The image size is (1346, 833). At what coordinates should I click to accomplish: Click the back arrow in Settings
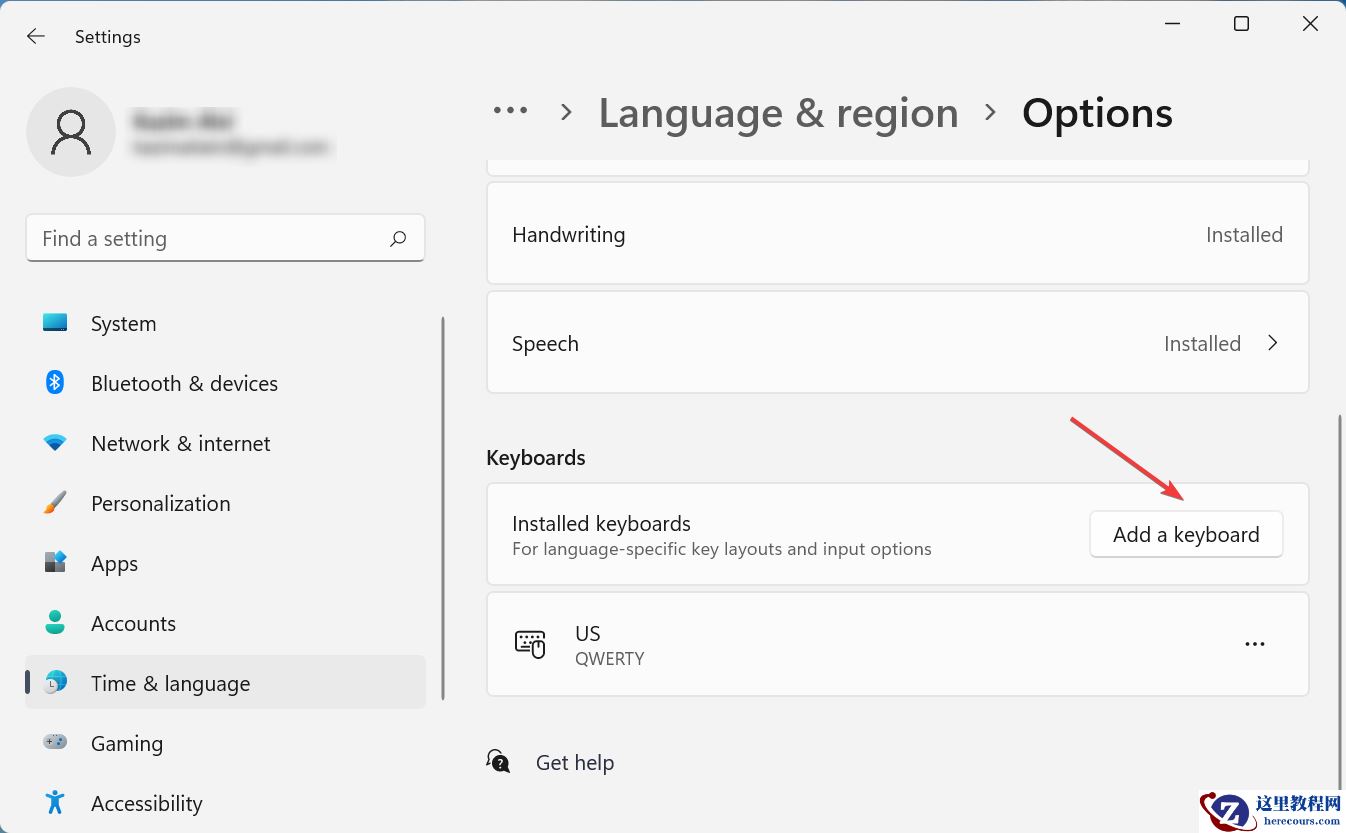(36, 37)
